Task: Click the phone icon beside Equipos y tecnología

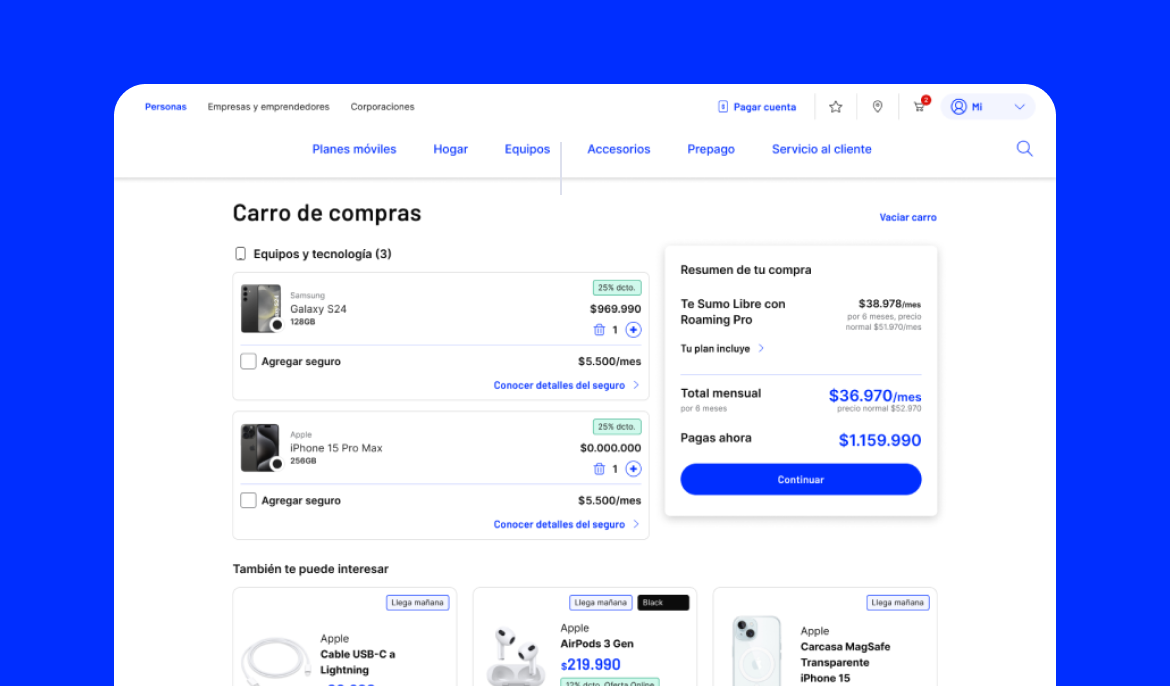Action: [240, 254]
